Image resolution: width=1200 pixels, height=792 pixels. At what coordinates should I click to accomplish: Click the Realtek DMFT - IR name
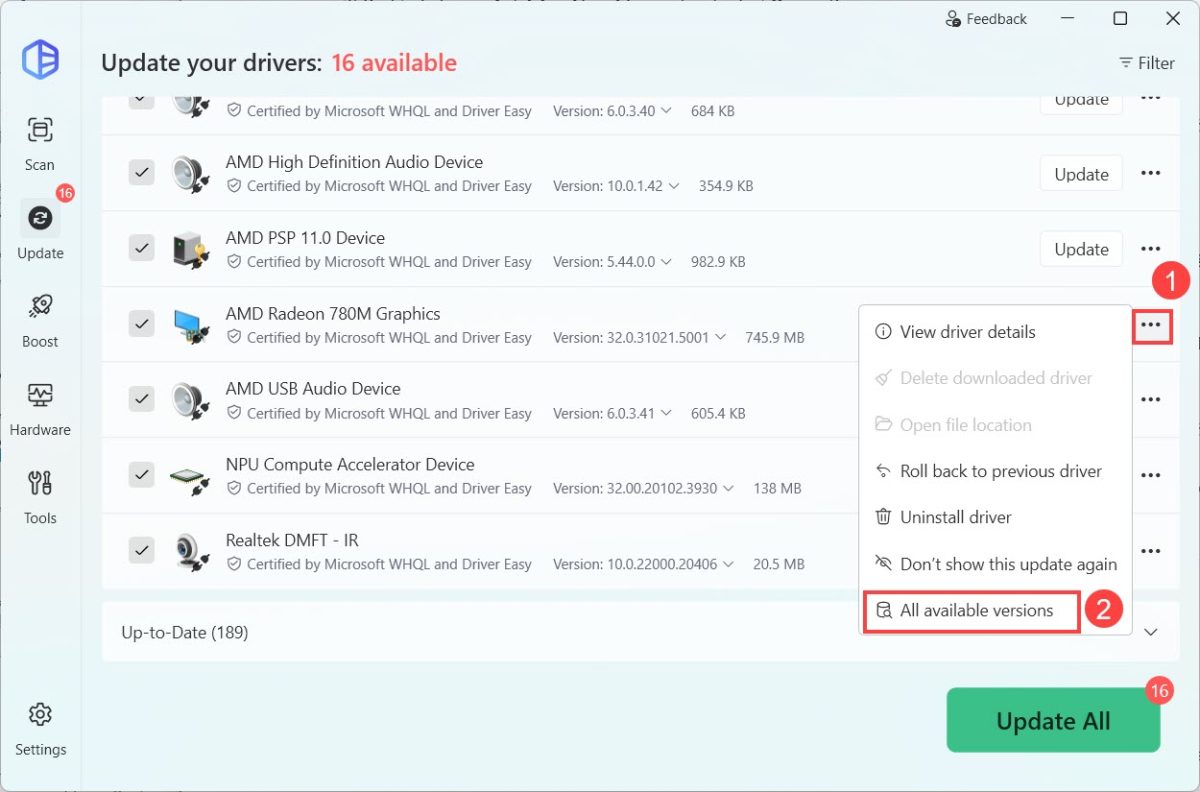point(292,541)
